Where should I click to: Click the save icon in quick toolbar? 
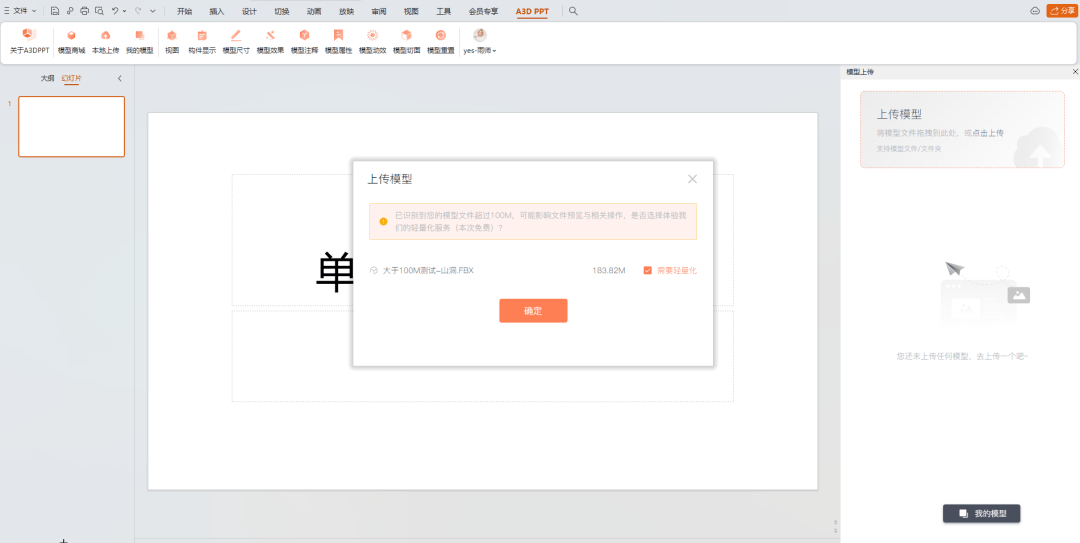tap(55, 11)
